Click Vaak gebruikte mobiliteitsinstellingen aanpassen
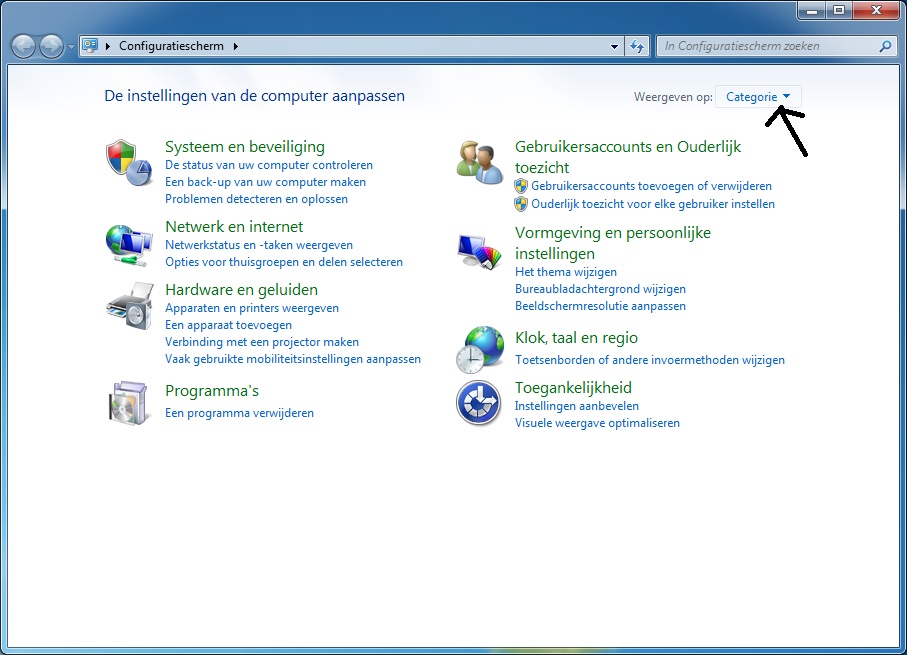This screenshot has width=907, height=655. [293, 359]
